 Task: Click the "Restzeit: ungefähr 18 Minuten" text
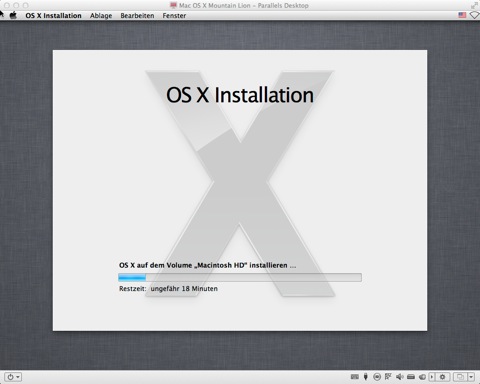[168, 289]
